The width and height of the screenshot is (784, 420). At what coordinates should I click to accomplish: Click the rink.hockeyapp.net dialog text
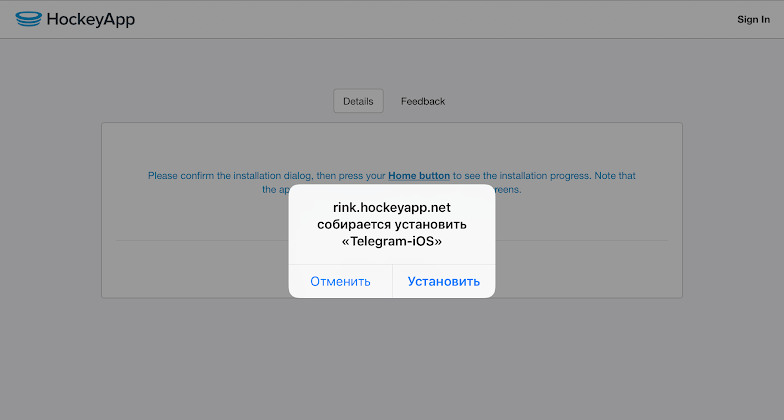[392, 208]
